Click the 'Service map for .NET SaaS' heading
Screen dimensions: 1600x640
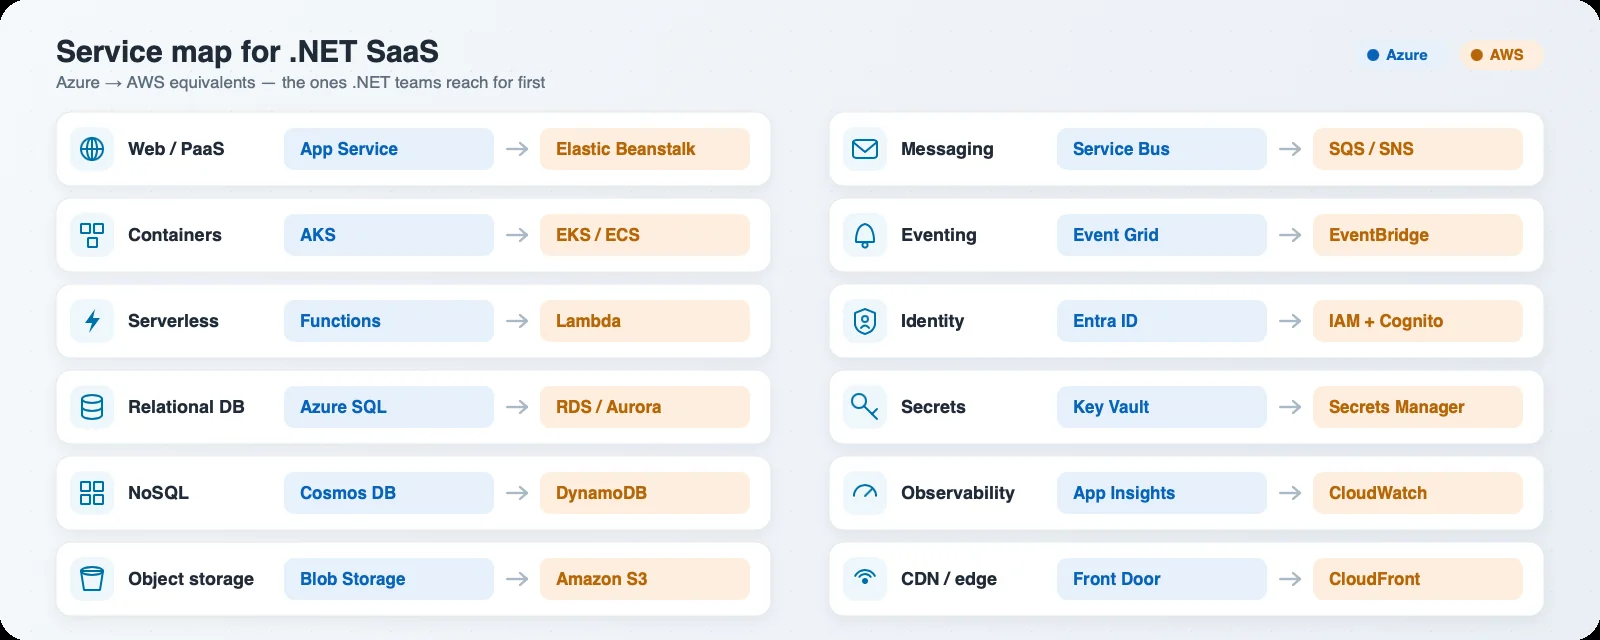click(x=247, y=51)
